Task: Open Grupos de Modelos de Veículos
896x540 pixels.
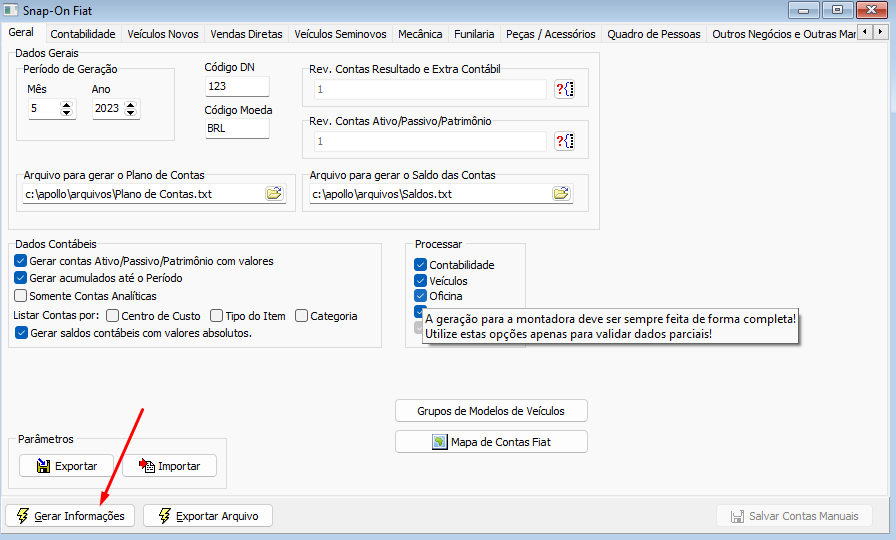Action: [x=491, y=411]
